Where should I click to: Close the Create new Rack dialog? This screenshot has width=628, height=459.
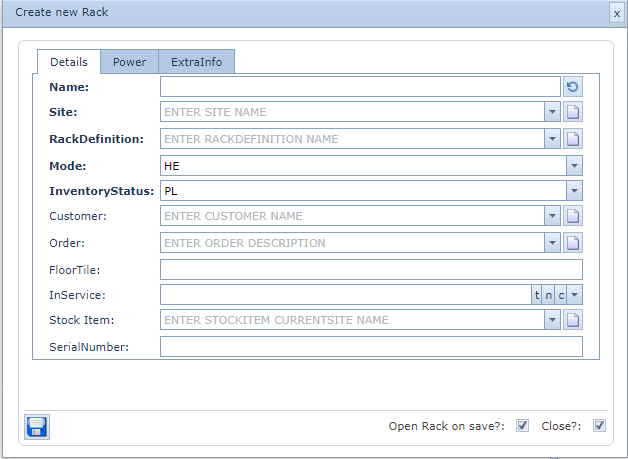616,13
